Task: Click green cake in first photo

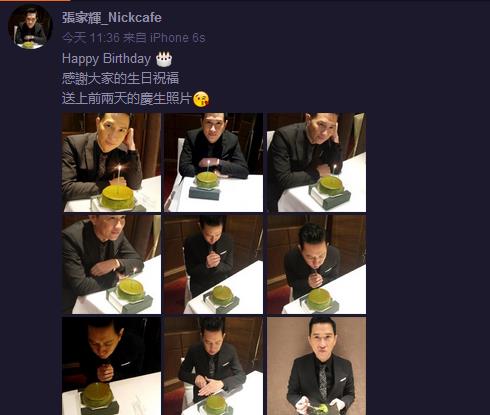Action: [118, 196]
